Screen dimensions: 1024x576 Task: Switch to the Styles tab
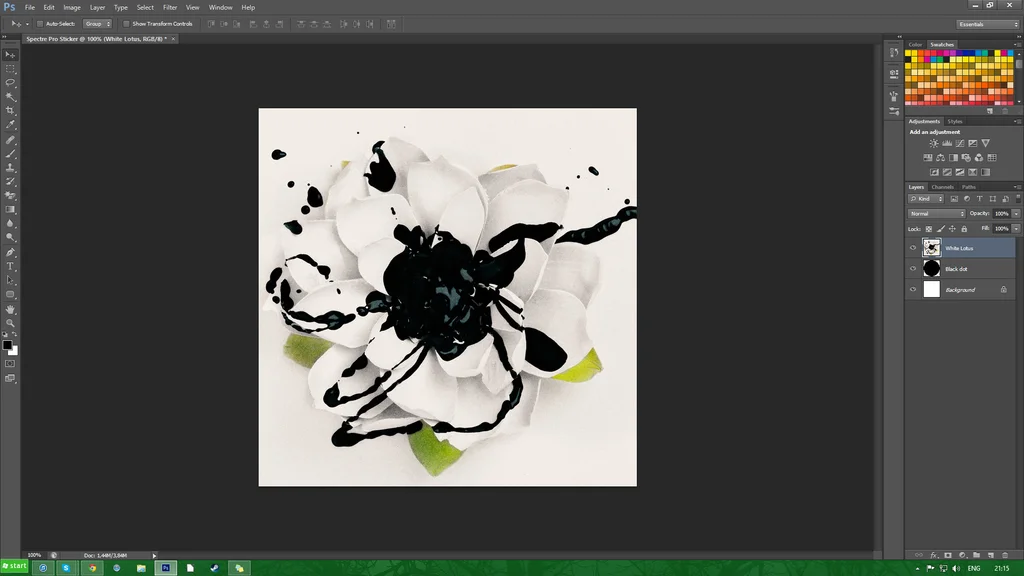955,121
